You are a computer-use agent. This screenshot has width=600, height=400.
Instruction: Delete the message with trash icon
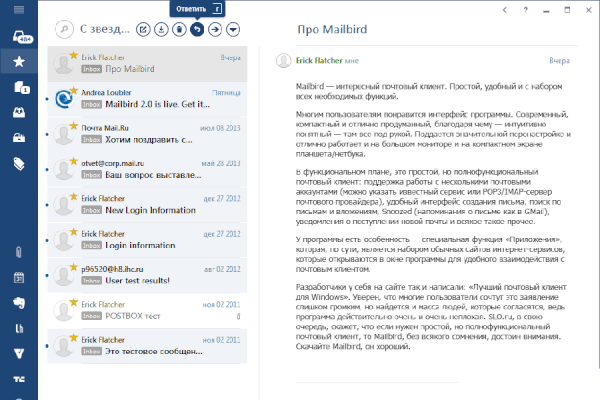tap(179, 29)
